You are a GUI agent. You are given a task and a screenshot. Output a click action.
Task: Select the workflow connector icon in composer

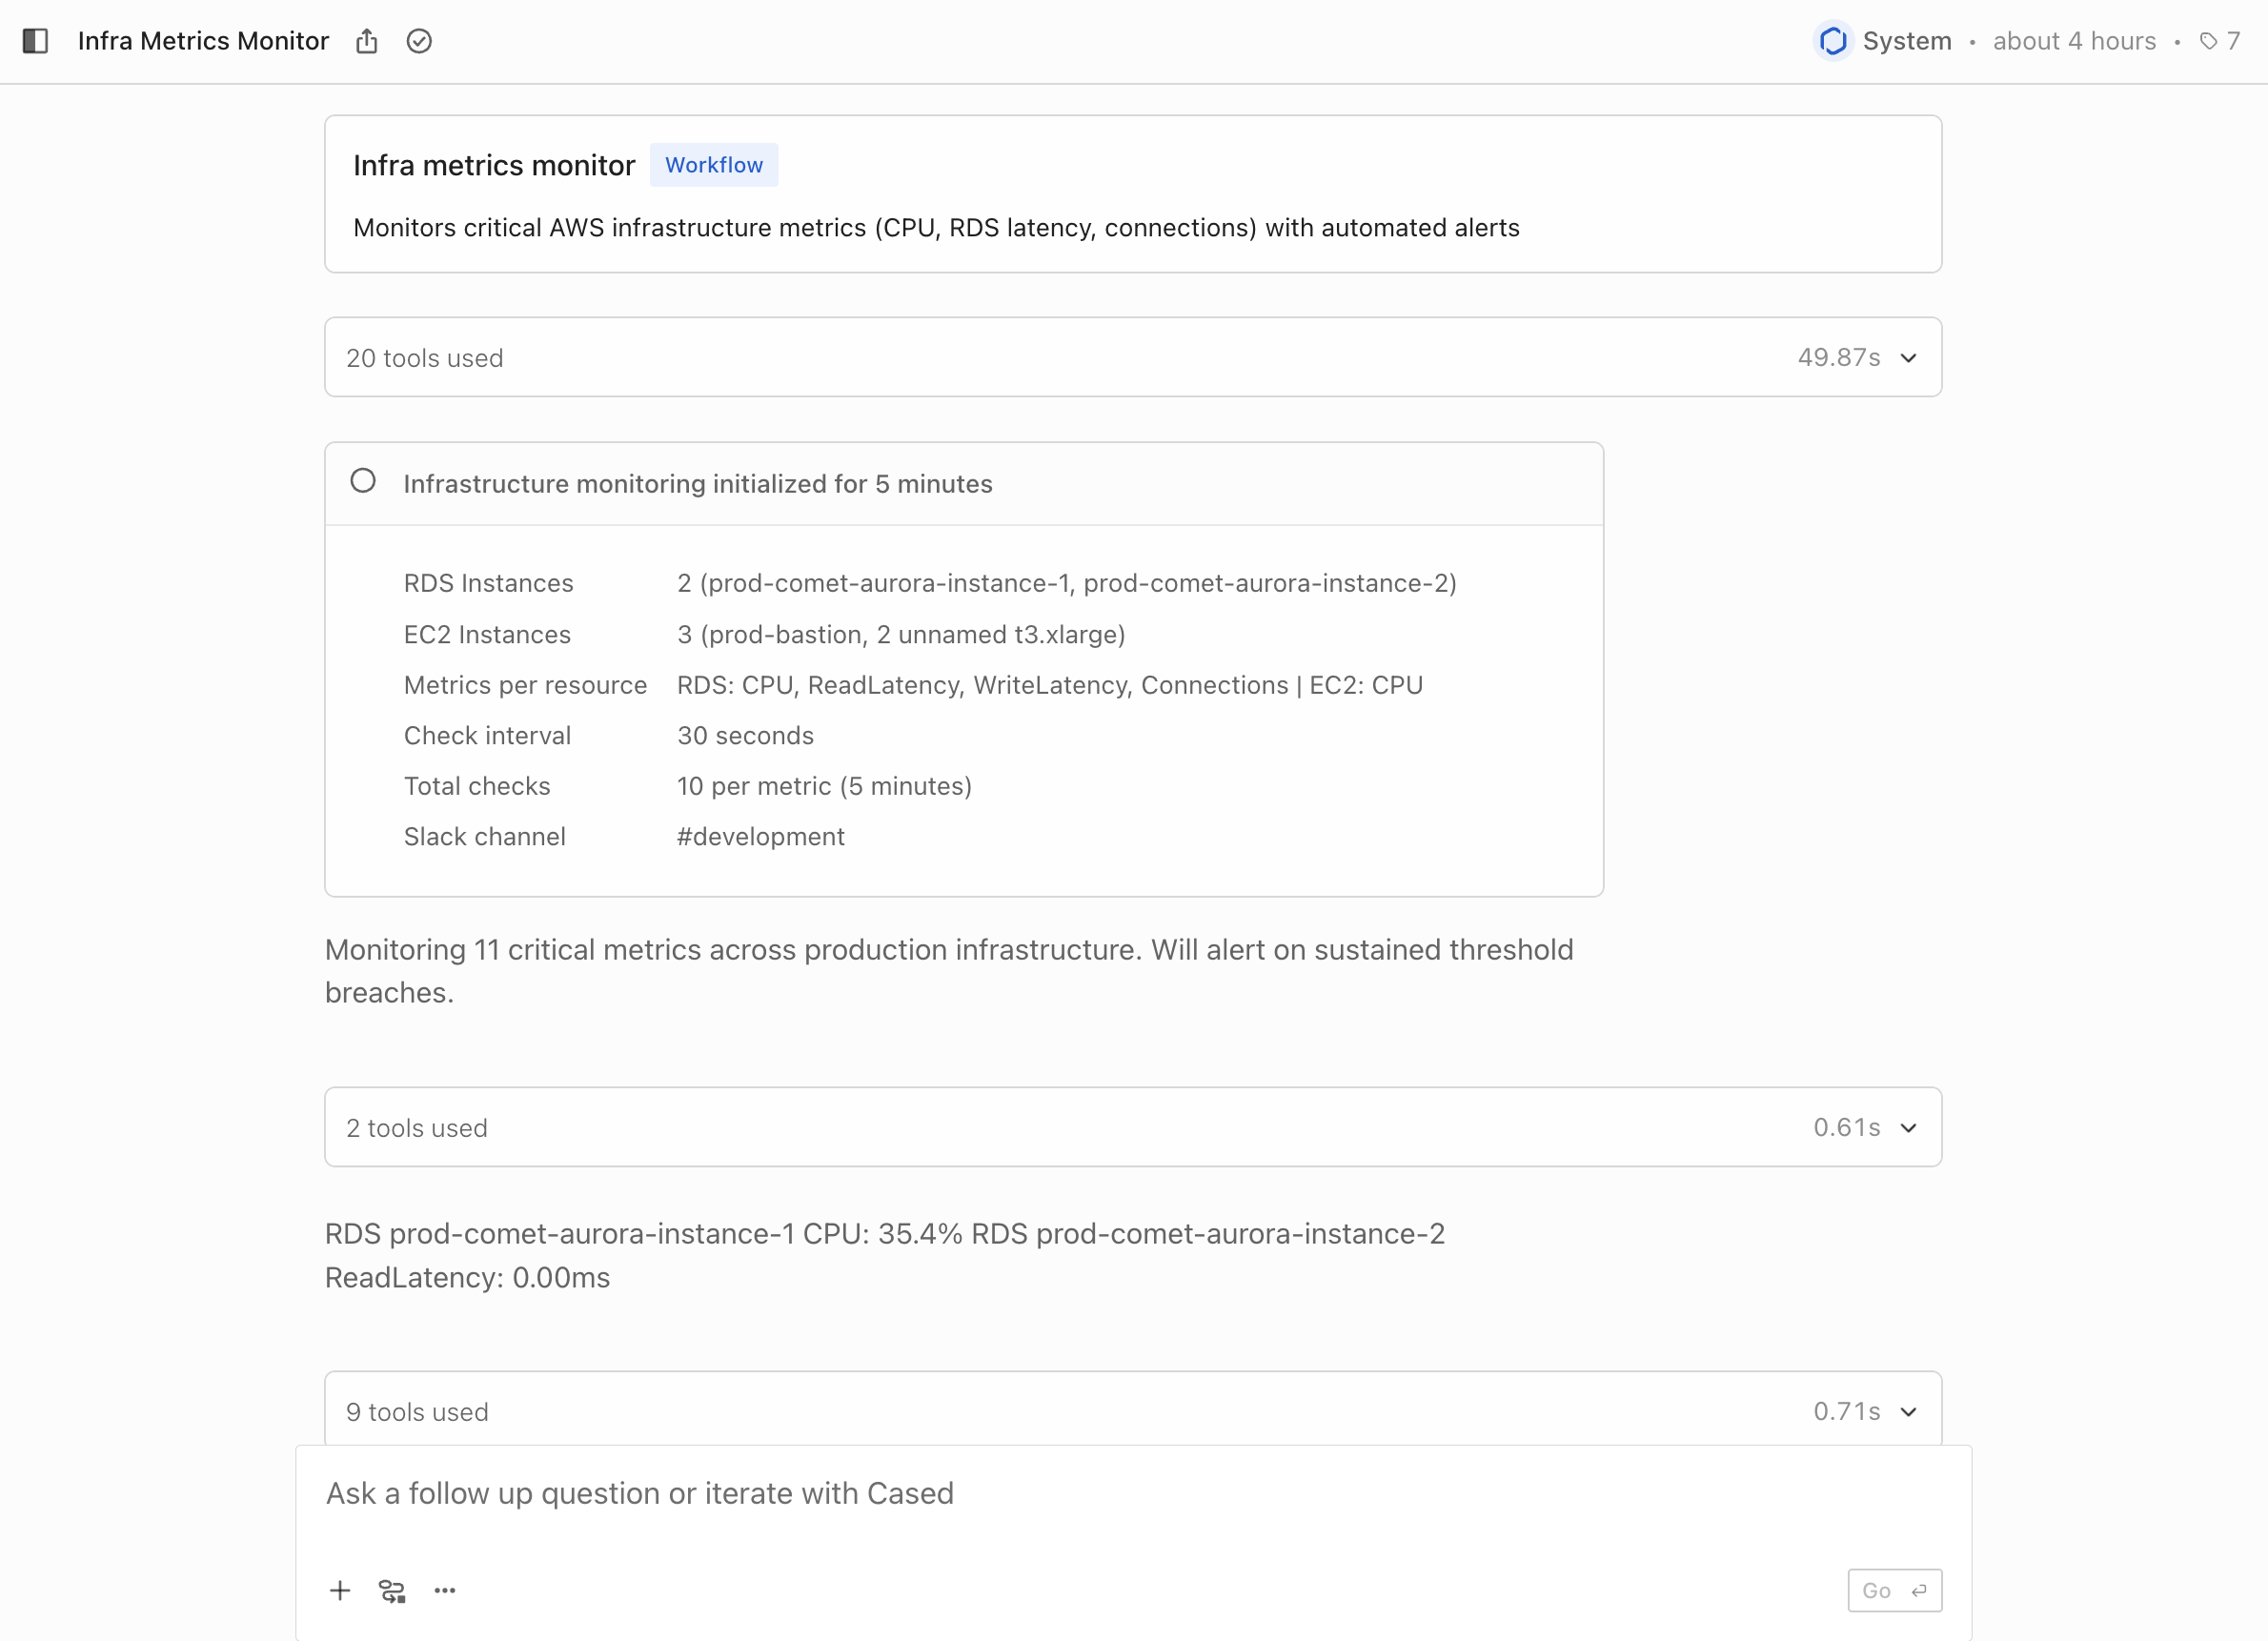tap(392, 1590)
